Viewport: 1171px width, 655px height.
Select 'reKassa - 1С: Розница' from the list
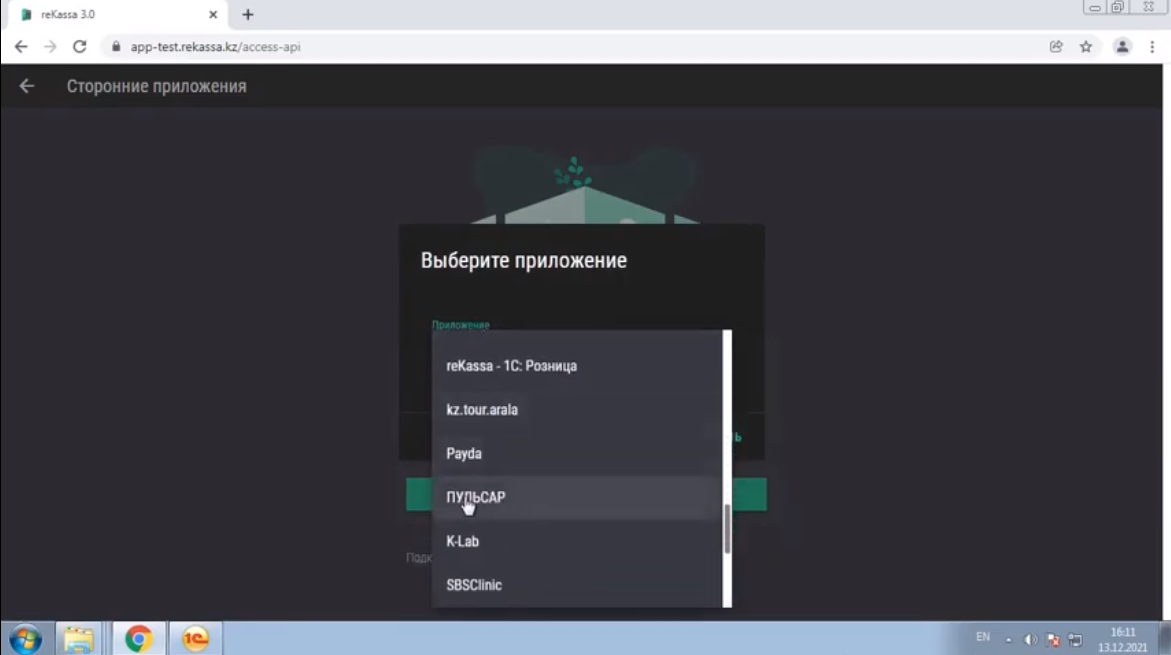coord(577,366)
